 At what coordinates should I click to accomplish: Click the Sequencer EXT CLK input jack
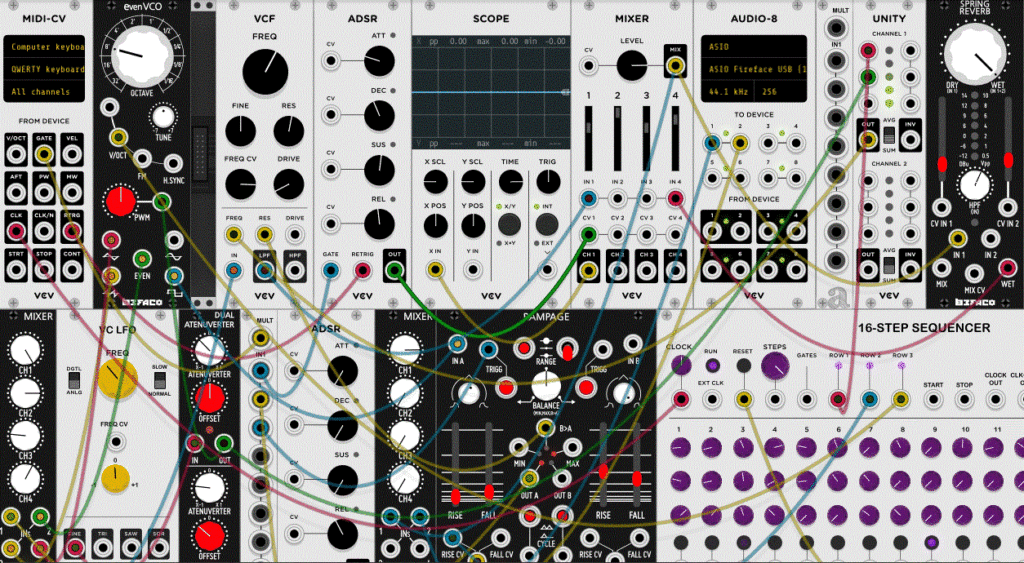712,399
